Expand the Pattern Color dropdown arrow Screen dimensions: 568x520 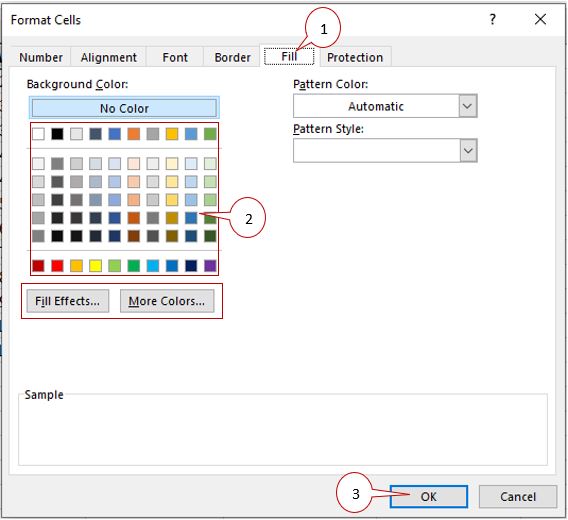(468, 106)
